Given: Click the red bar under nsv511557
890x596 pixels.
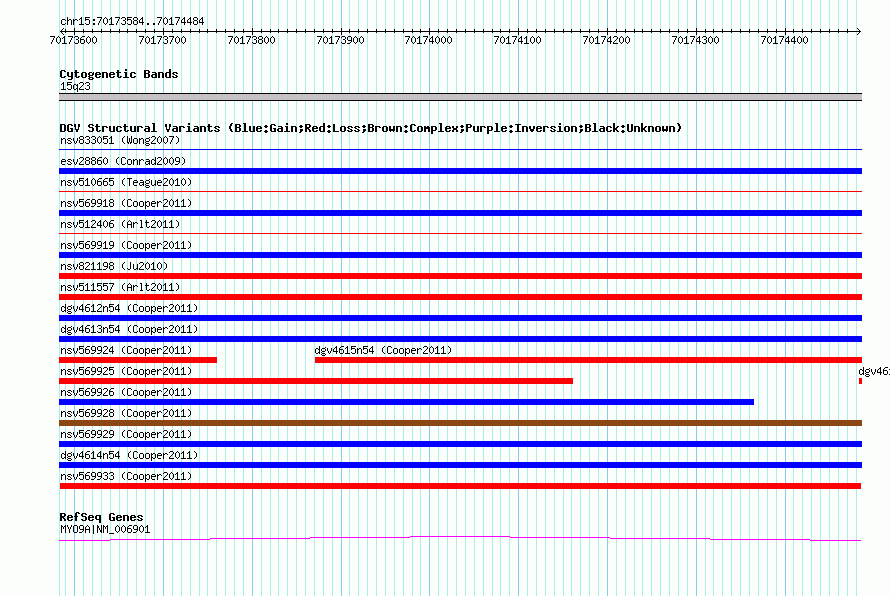Looking at the screenshot, I should 460,297.
